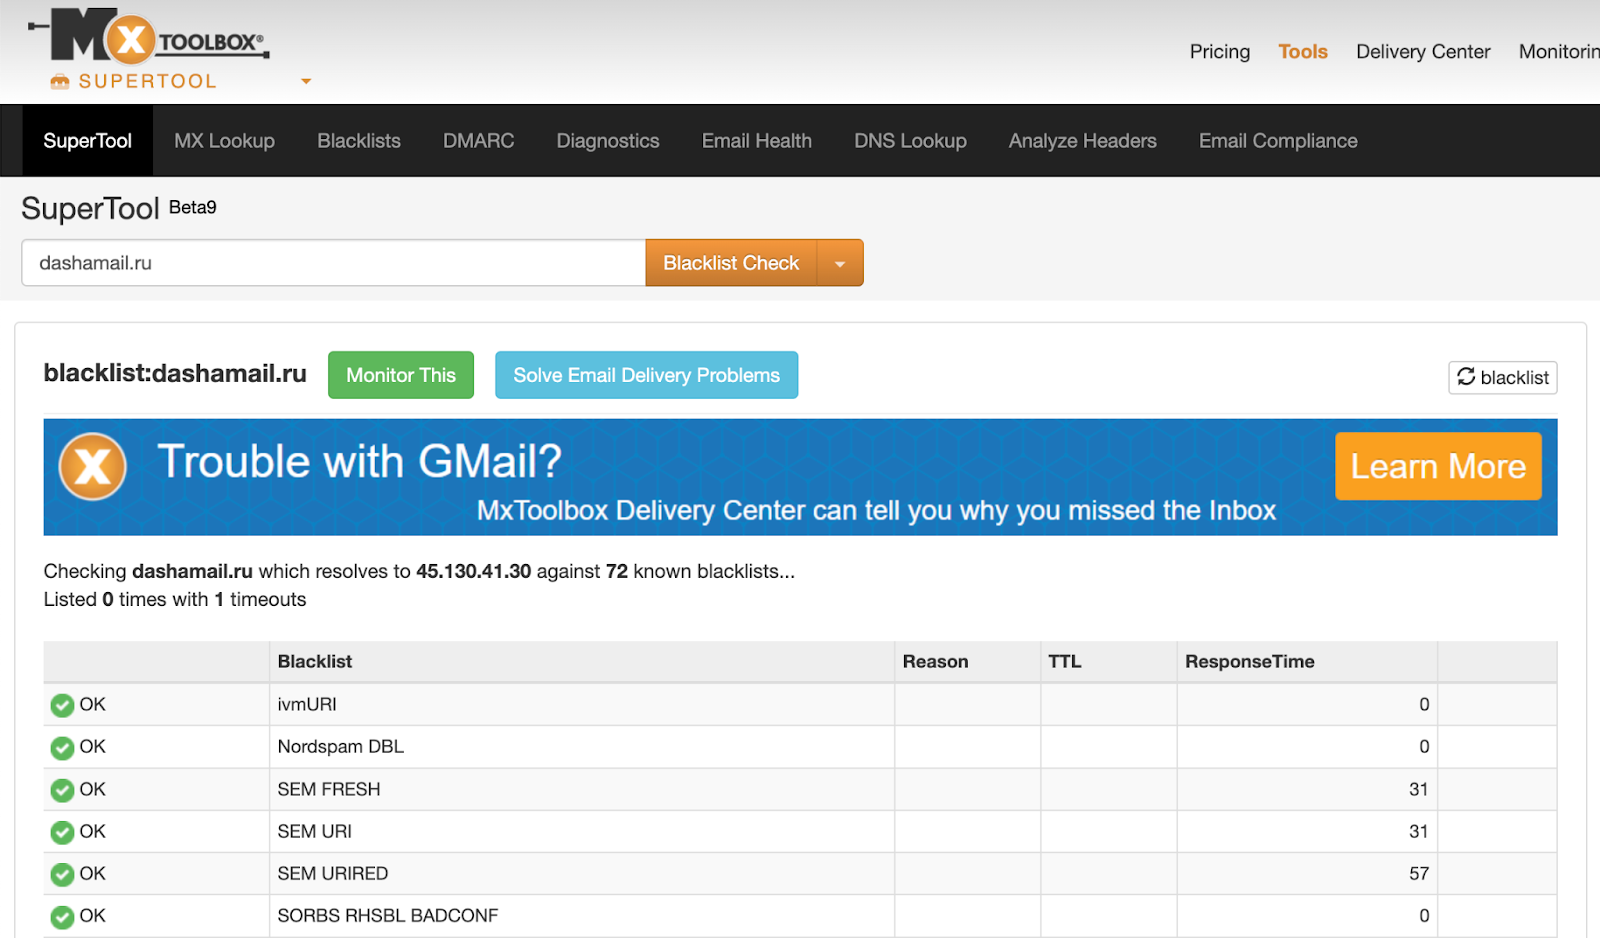Screen dimensions: 1600x938
Task: Click the green check icon for Nordspam DBL
Action: [62, 747]
